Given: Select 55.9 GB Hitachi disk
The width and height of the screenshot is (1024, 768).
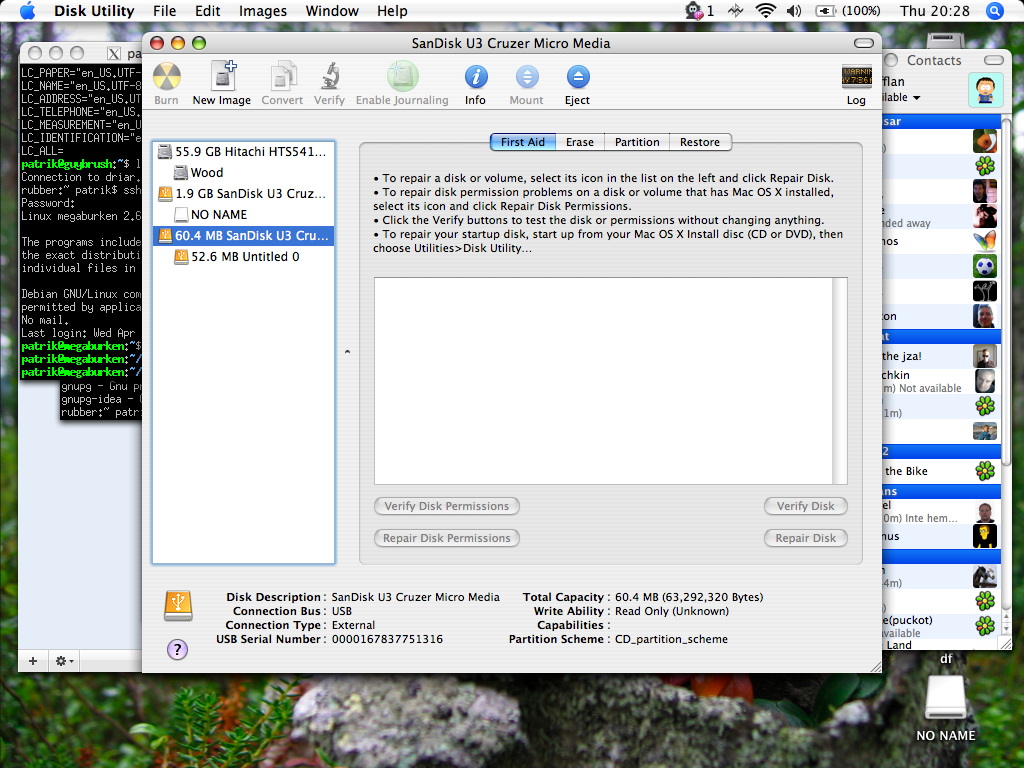Looking at the screenshot, I should (x=244, y=152).
